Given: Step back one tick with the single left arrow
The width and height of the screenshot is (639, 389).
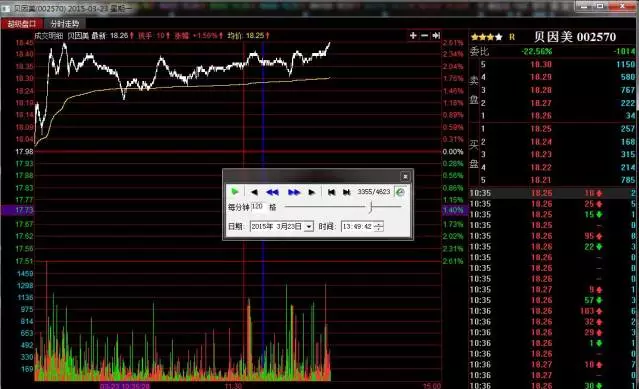Looking at the screenshot, I should tap(254, 192).
